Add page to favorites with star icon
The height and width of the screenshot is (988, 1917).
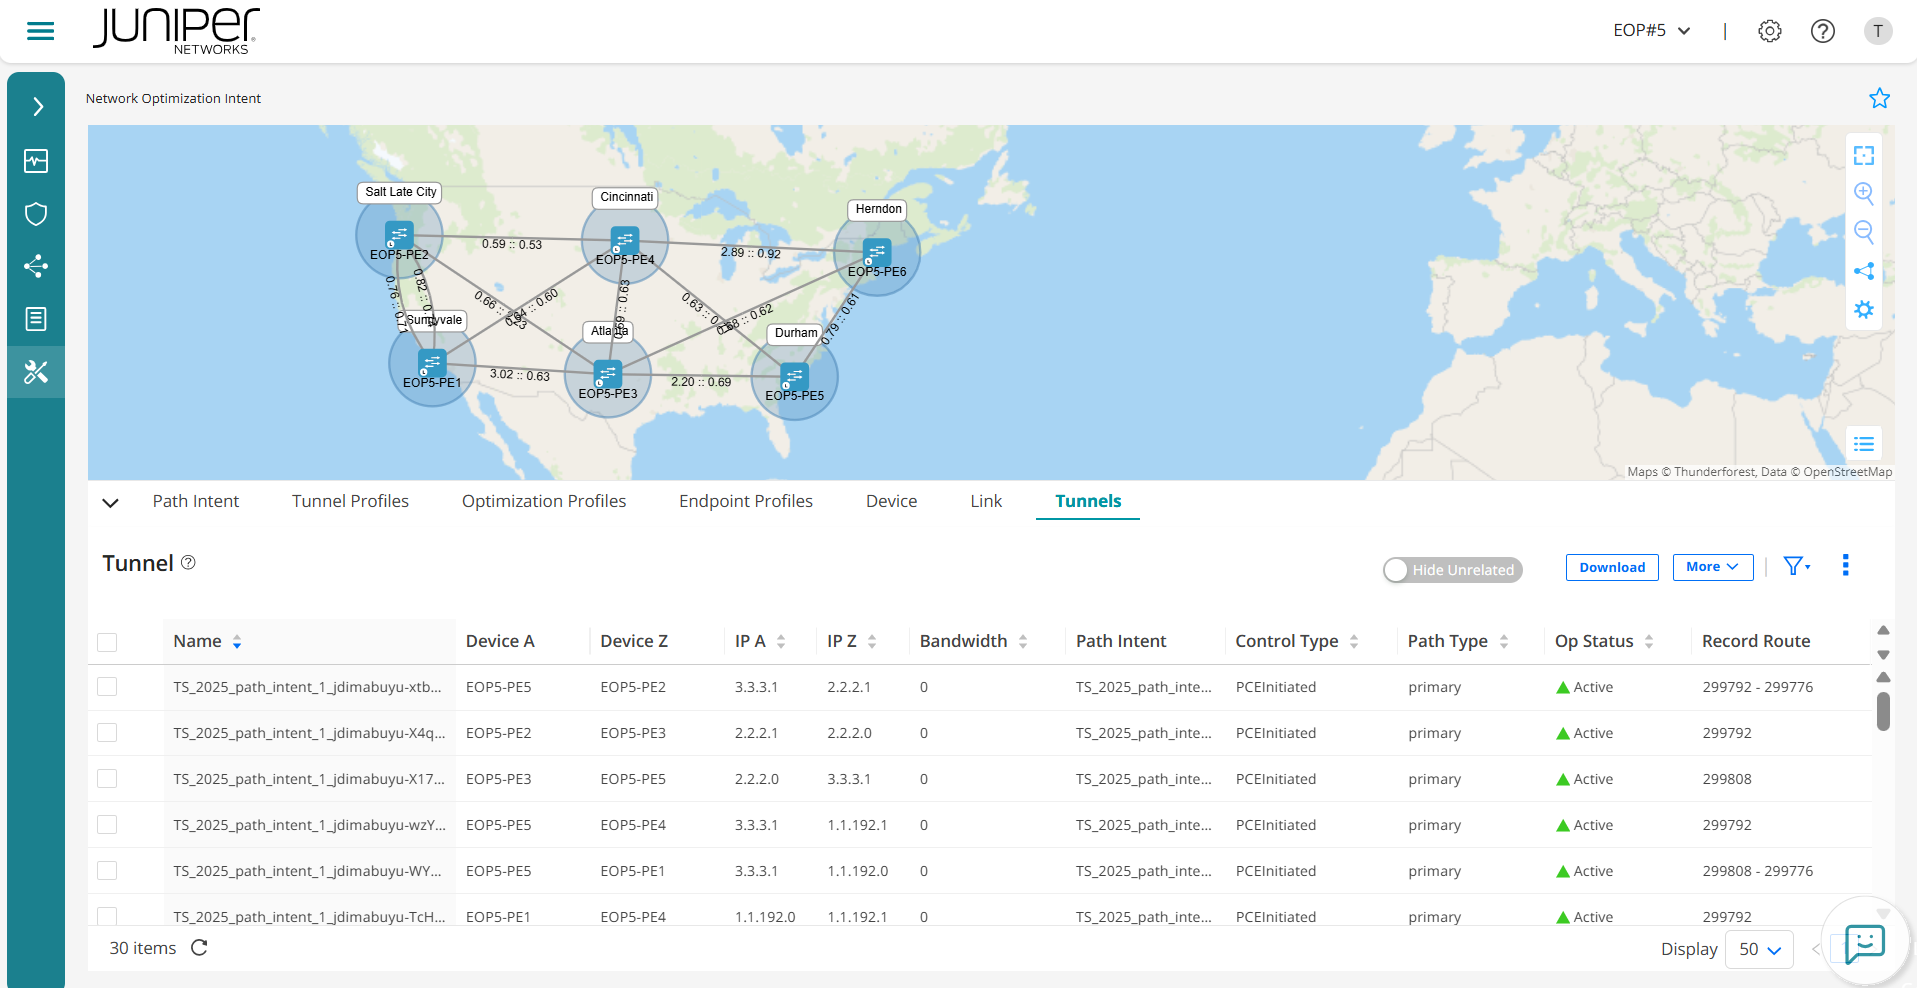tap(1879, 98)
